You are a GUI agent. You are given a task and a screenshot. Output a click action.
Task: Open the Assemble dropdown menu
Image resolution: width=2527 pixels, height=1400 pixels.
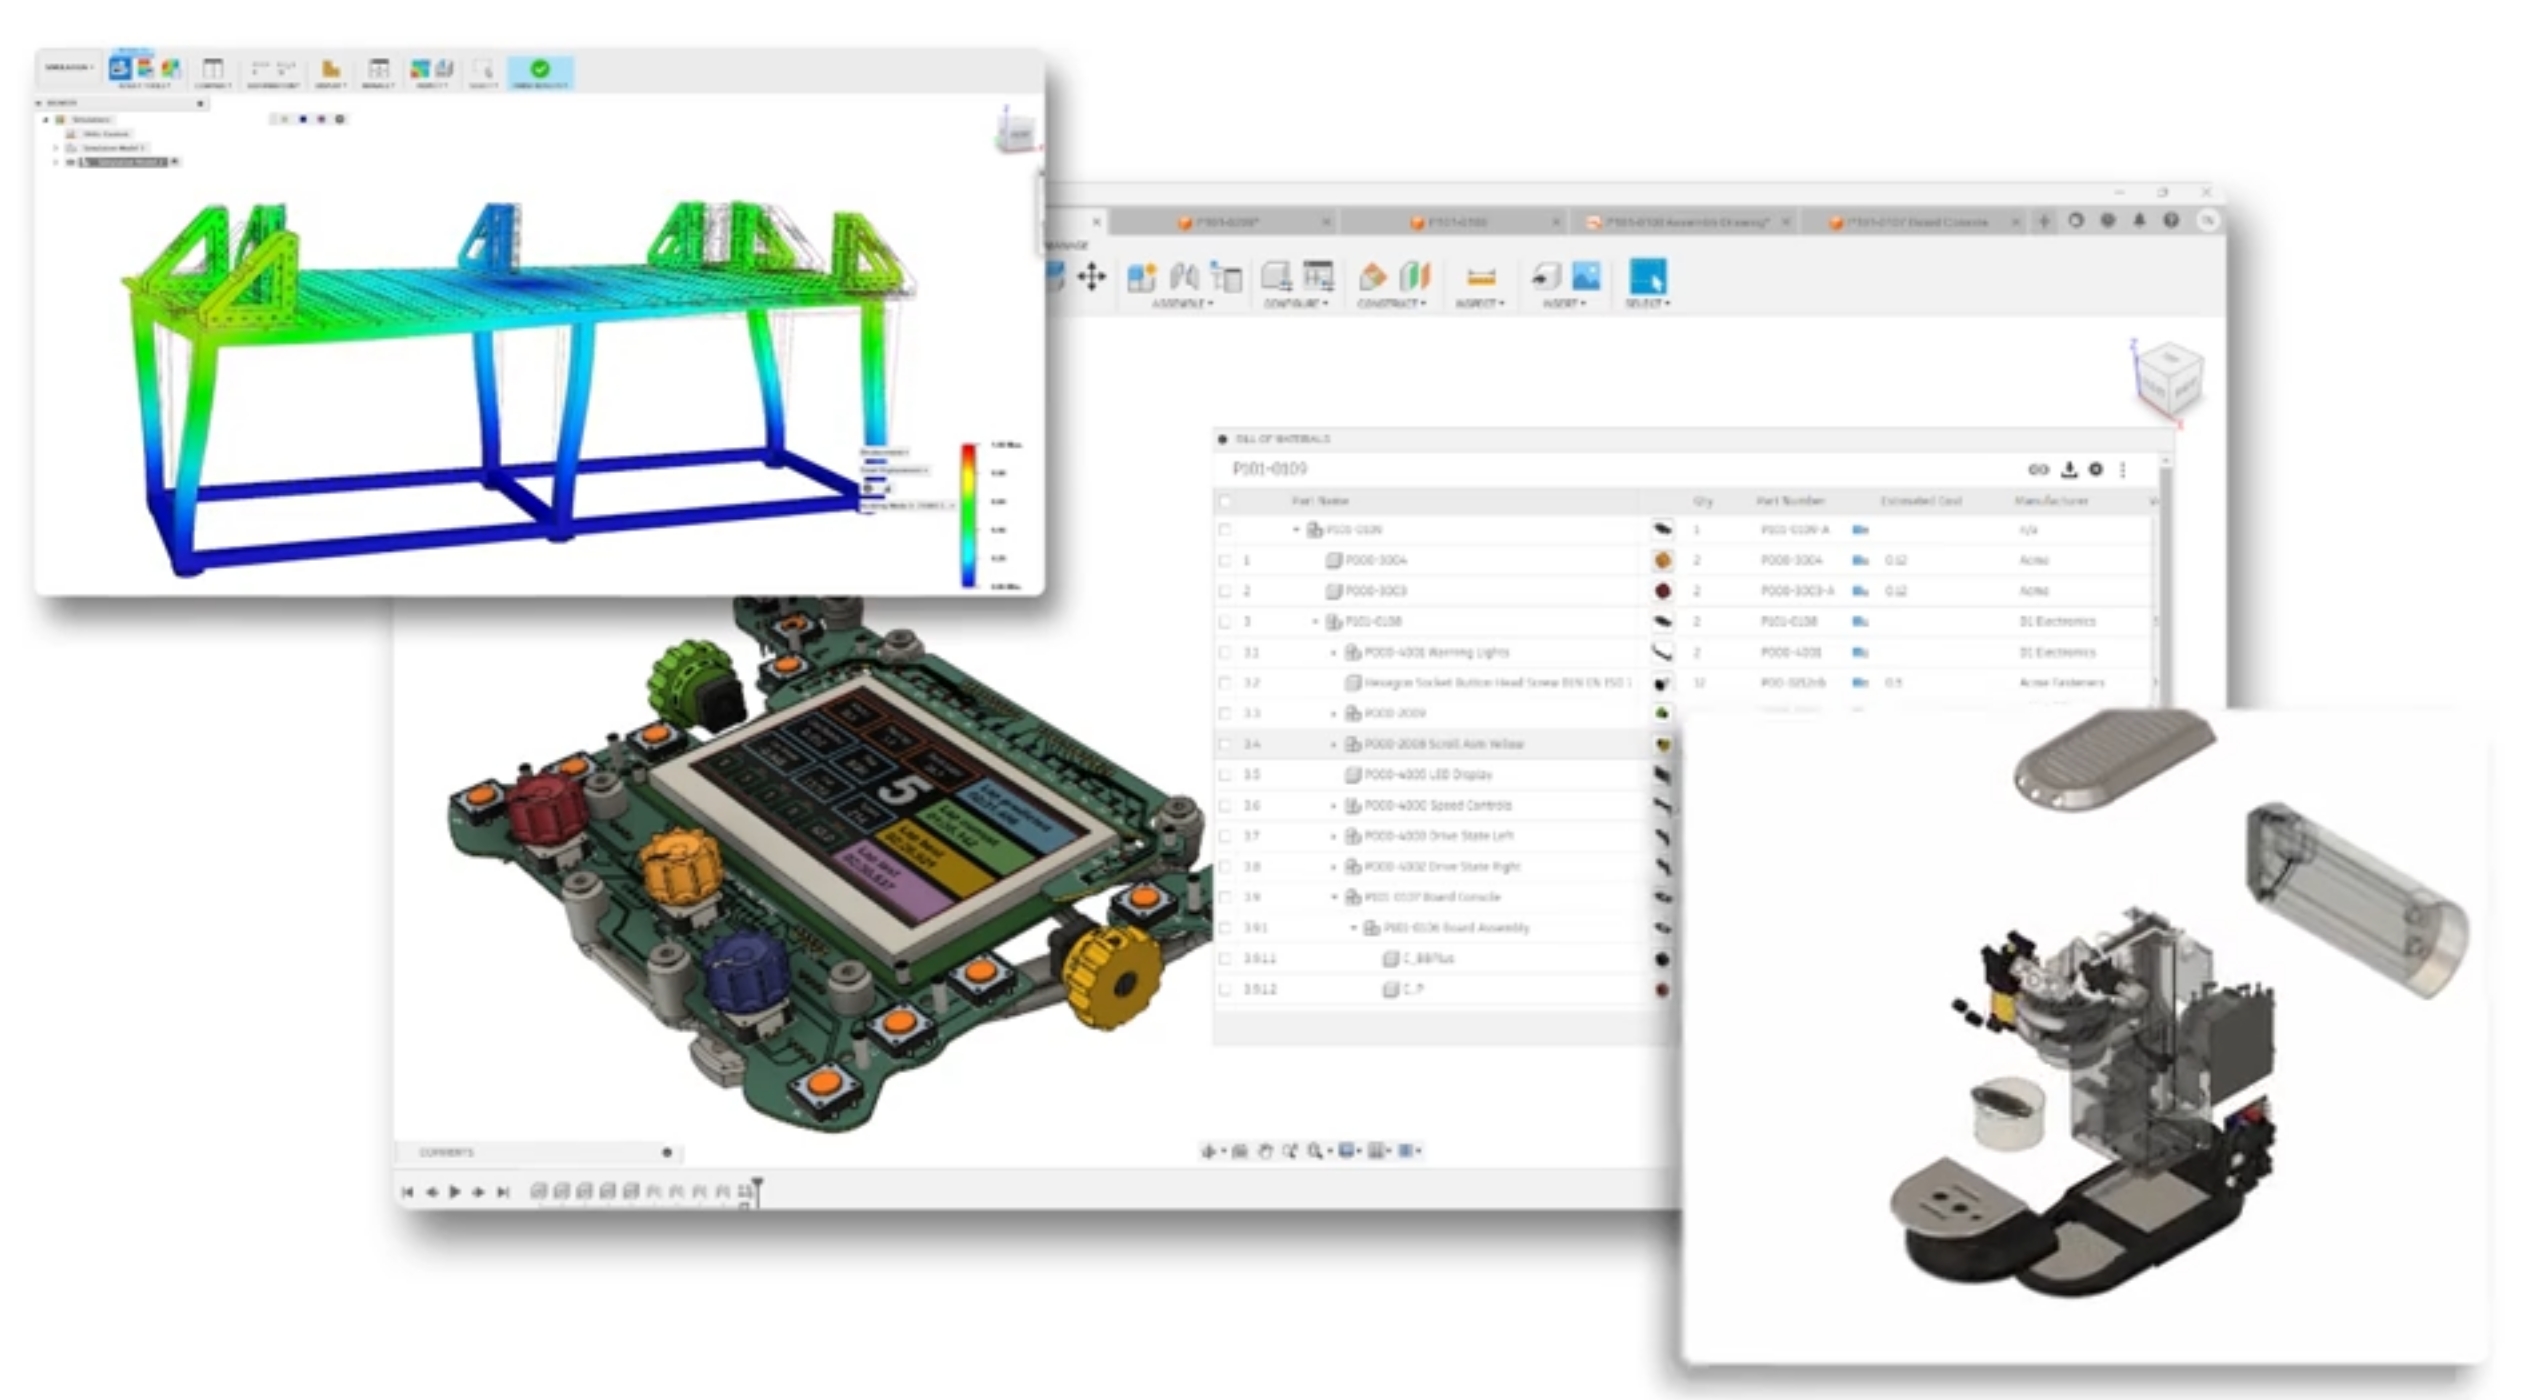1182,303
